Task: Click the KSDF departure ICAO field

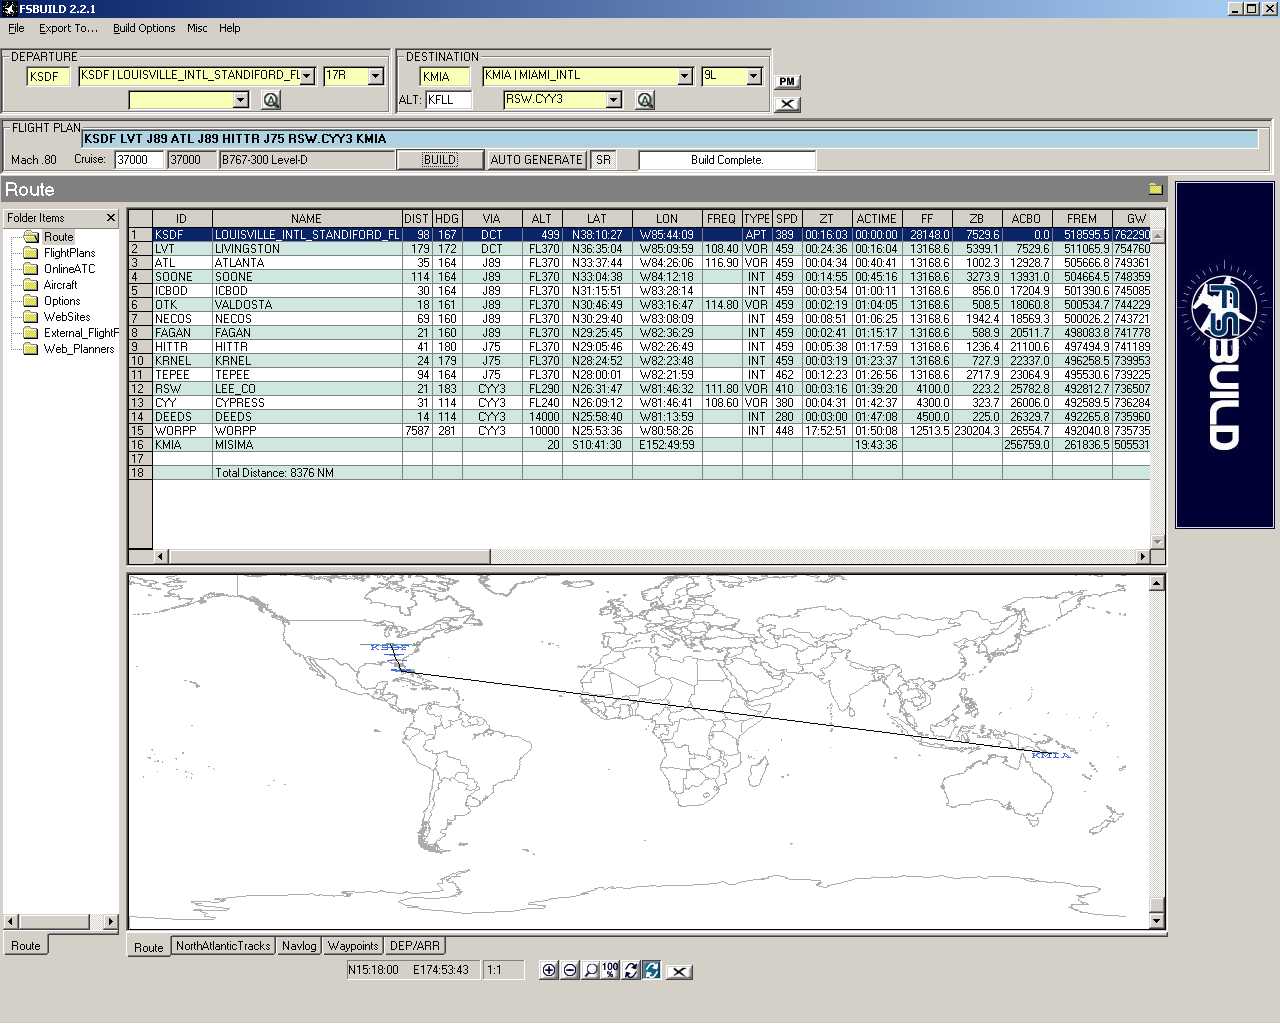Action: [48, 77]
